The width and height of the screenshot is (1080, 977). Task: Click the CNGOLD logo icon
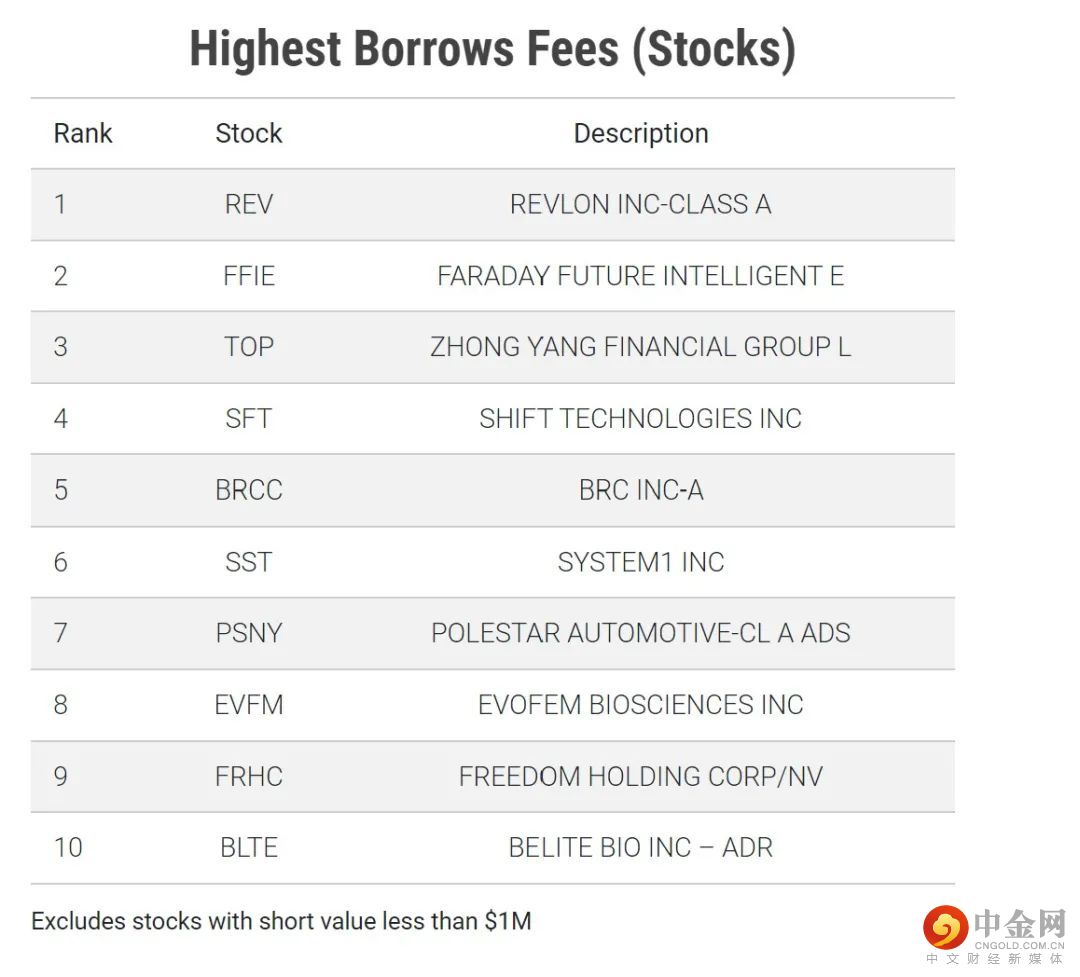click(944, 927)
